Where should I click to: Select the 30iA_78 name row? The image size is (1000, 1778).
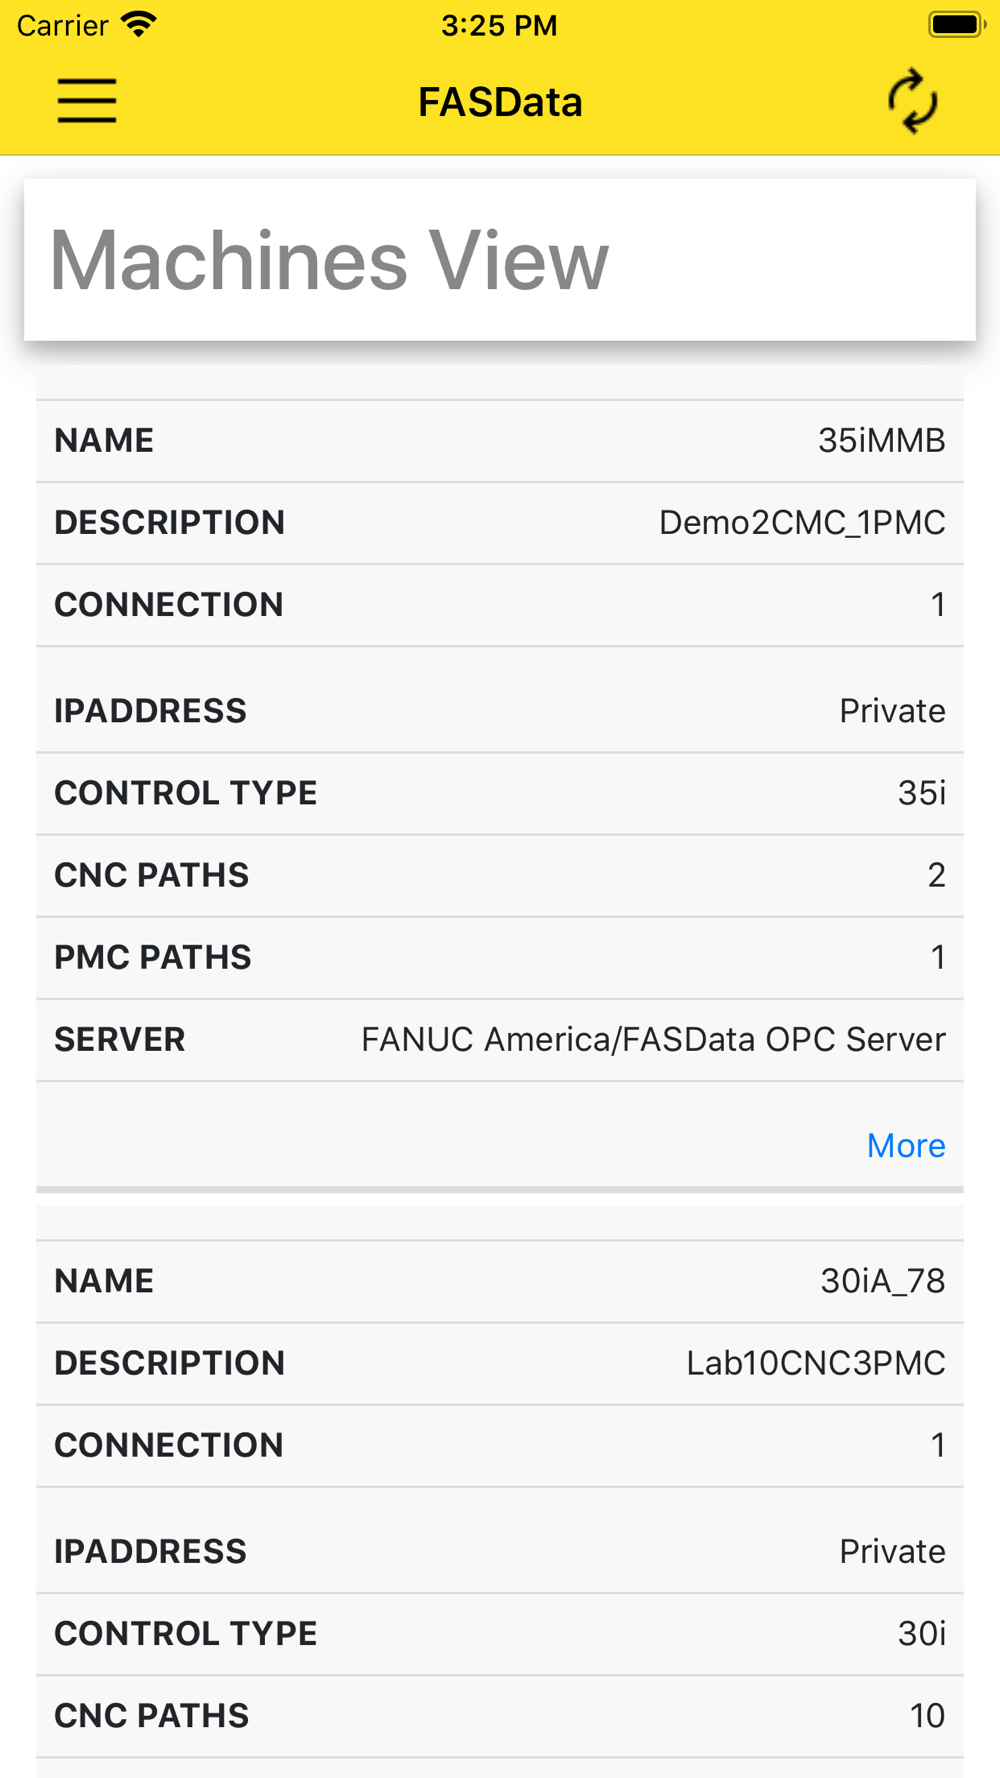500,1281
